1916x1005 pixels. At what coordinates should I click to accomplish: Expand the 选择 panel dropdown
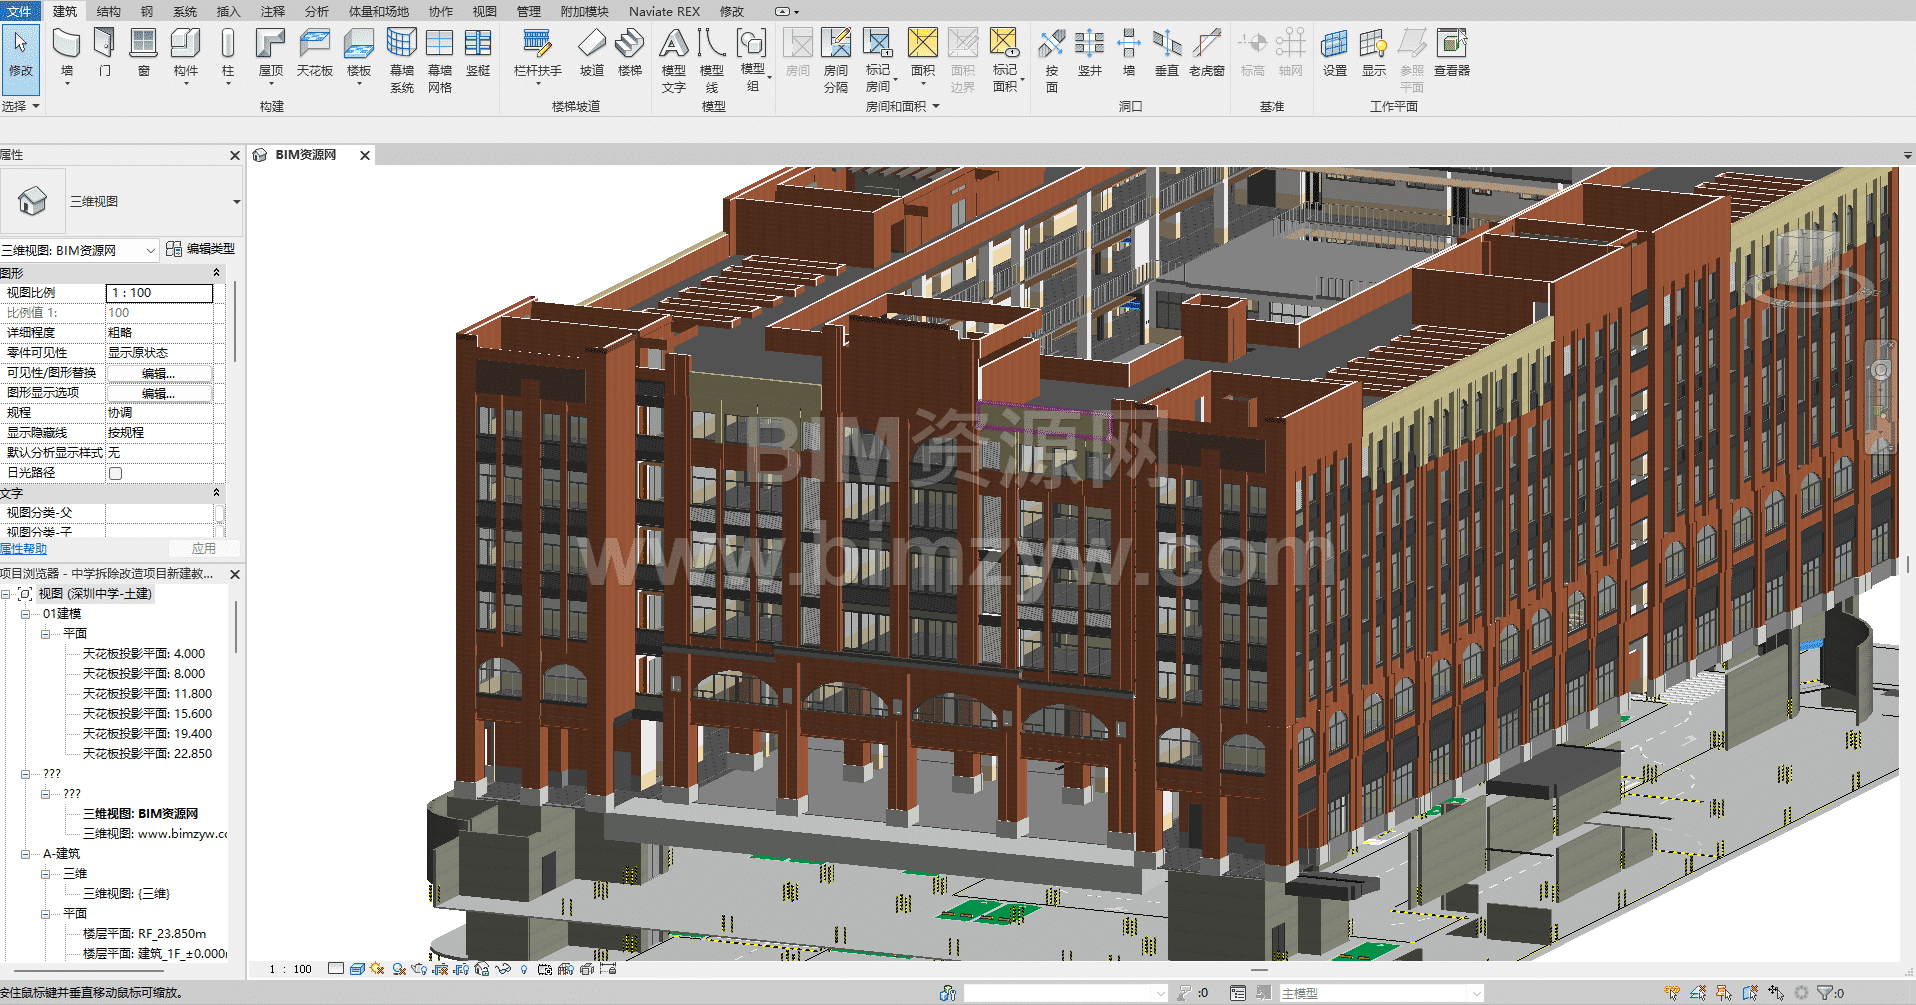[x=21, y=106]
